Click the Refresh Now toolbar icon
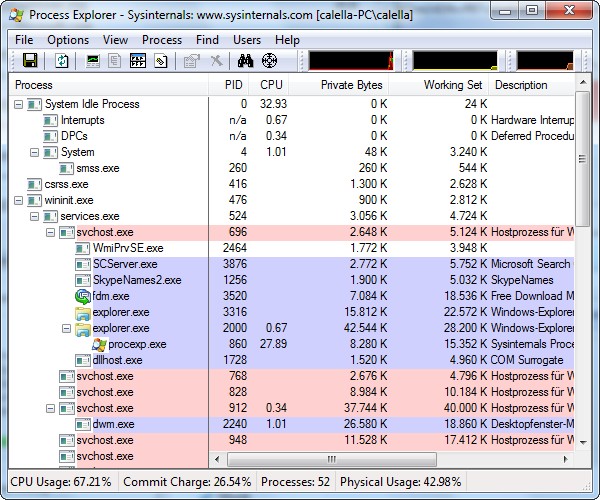600x500 pixels. pyautogui.click(x=61, y=60)
